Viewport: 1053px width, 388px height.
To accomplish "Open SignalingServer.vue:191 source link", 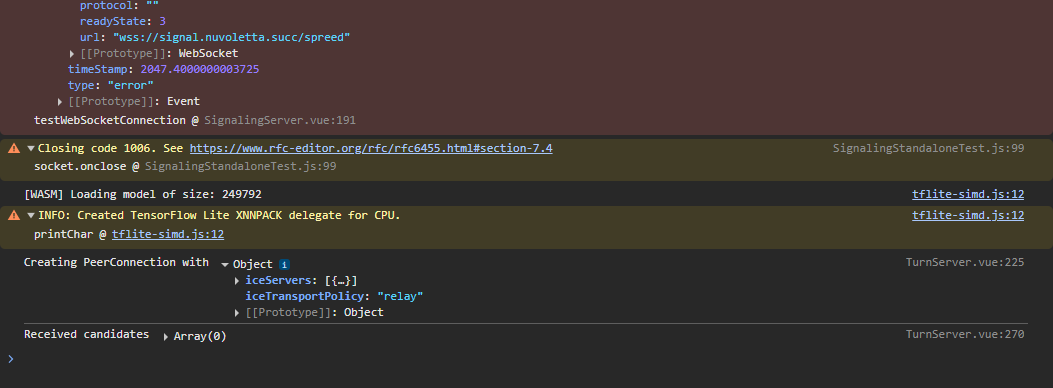I will point(279,121).
